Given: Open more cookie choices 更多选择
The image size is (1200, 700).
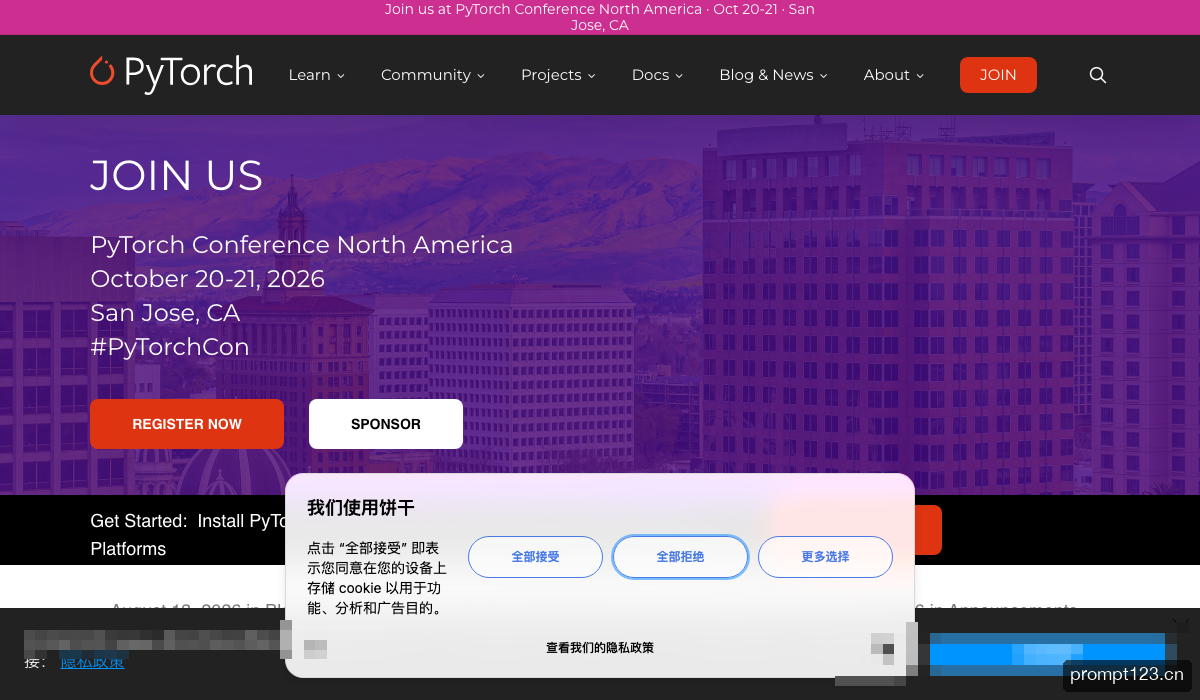Looking at the screenshot, I should point(825,557).
